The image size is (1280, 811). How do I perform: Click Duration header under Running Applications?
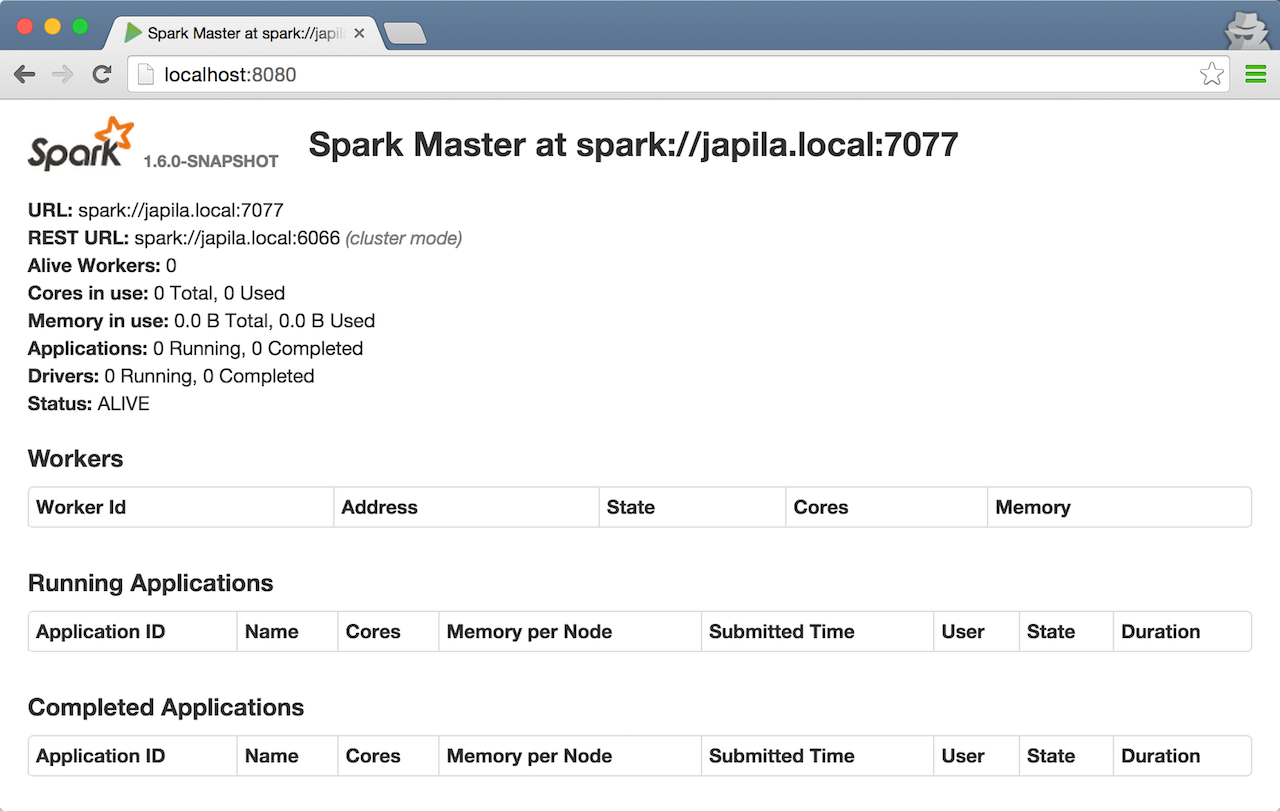click(1160, 632)
